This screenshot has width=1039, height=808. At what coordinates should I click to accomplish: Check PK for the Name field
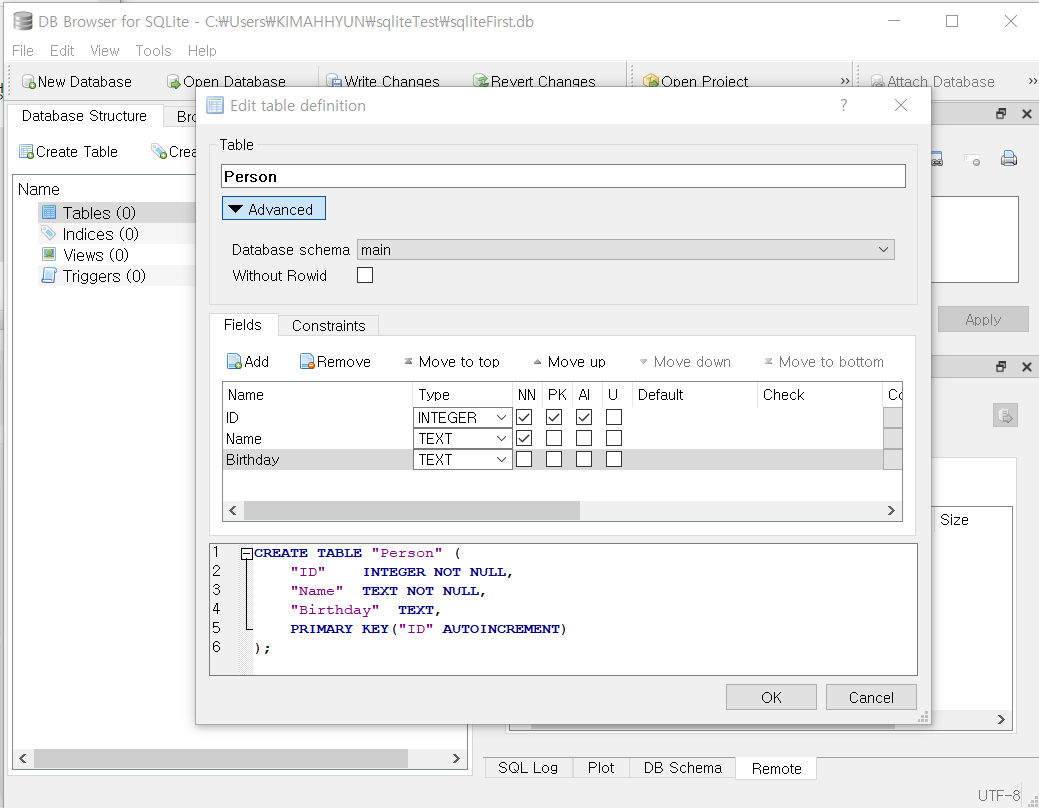click(554, 438)
